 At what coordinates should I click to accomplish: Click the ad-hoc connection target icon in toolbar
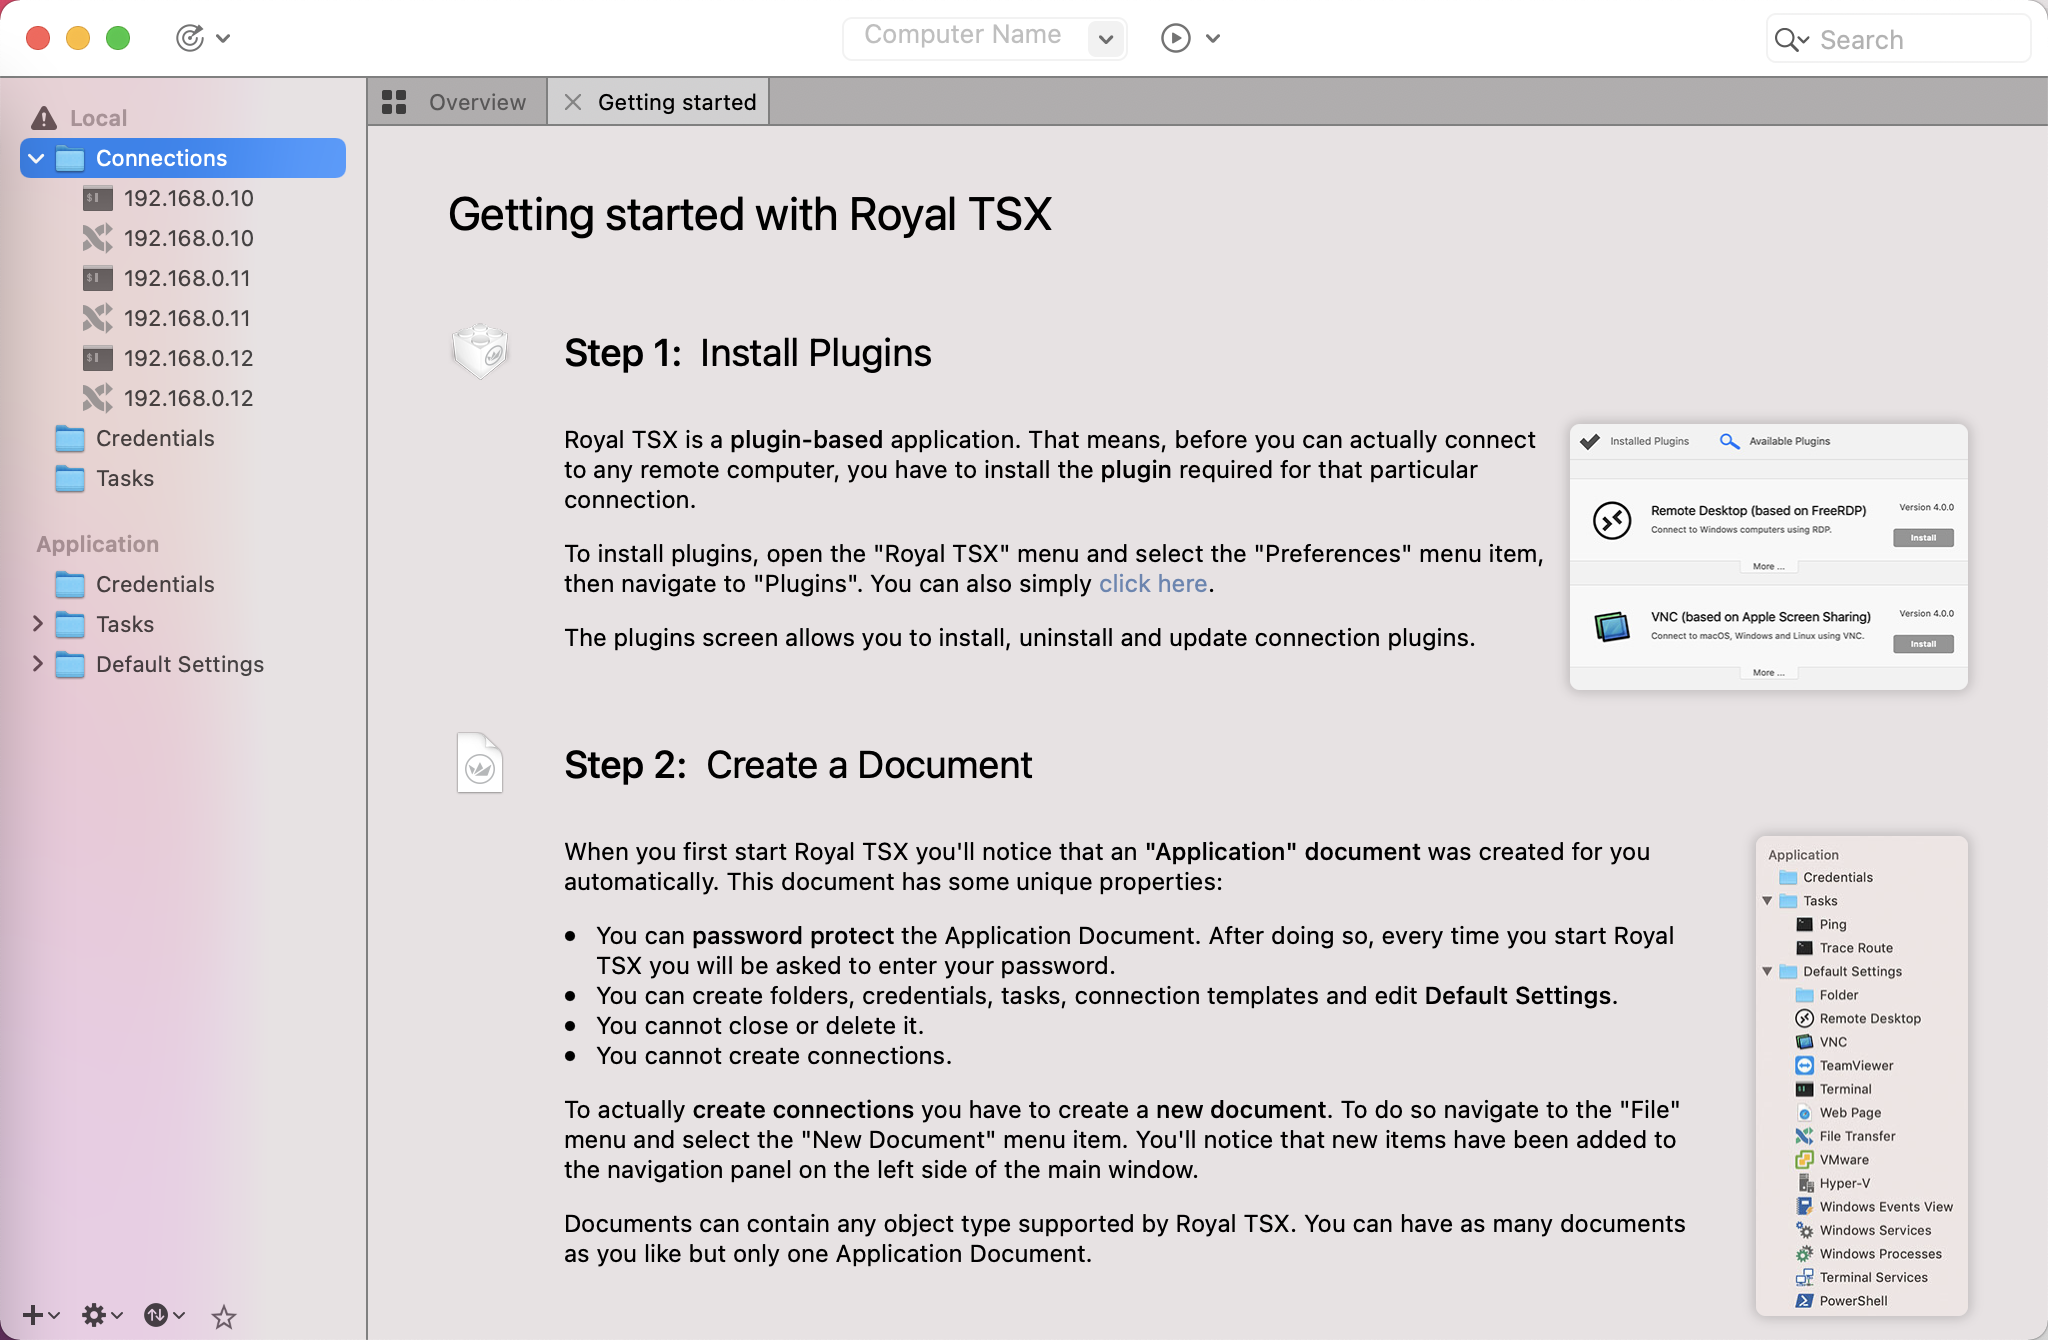tap(190, 37)
